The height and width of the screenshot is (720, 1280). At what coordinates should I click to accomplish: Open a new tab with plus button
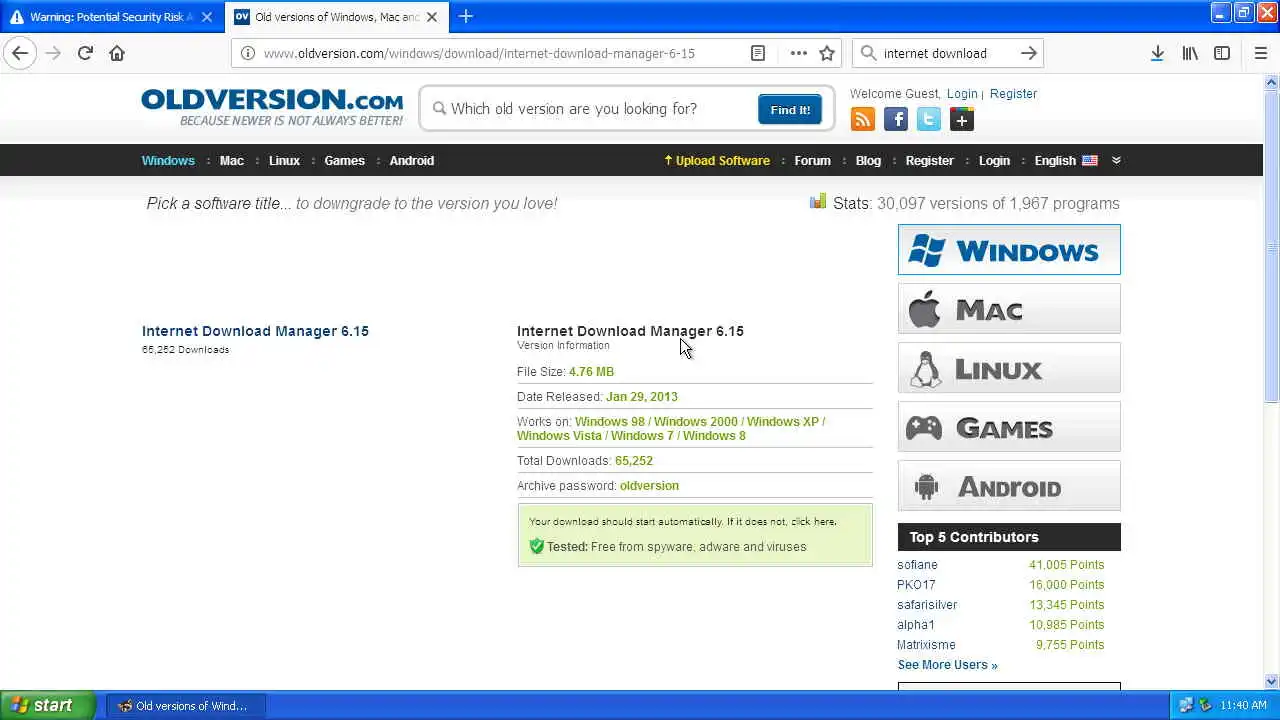[465, 17]
